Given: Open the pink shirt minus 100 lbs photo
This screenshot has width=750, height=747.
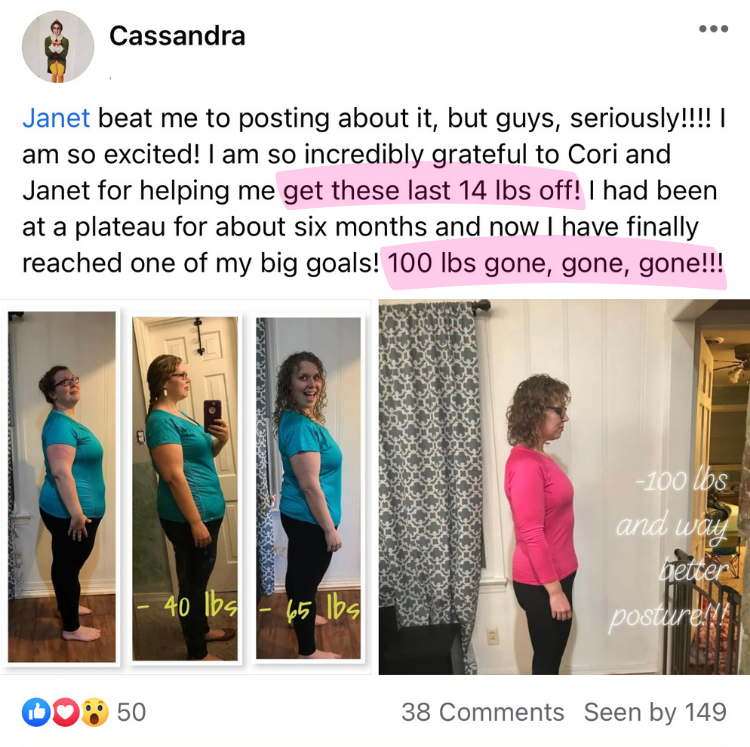Looking at the screenshot, I should click(x=564, y=487).
